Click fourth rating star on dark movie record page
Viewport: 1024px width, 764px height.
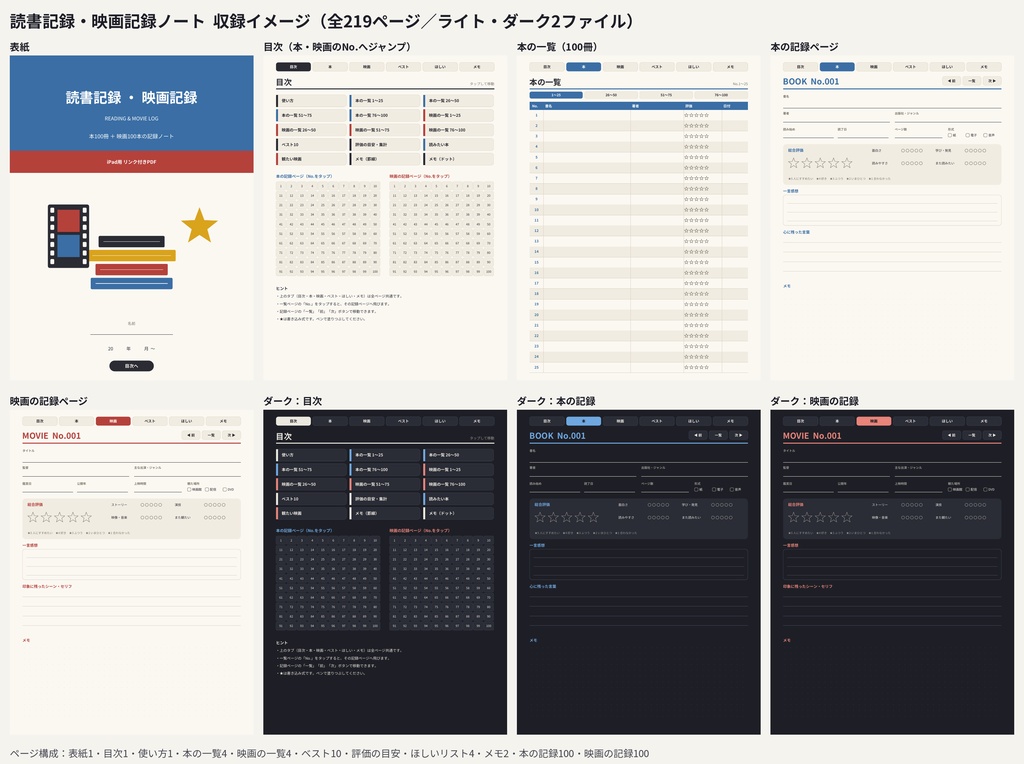click(x=833, y=517)
